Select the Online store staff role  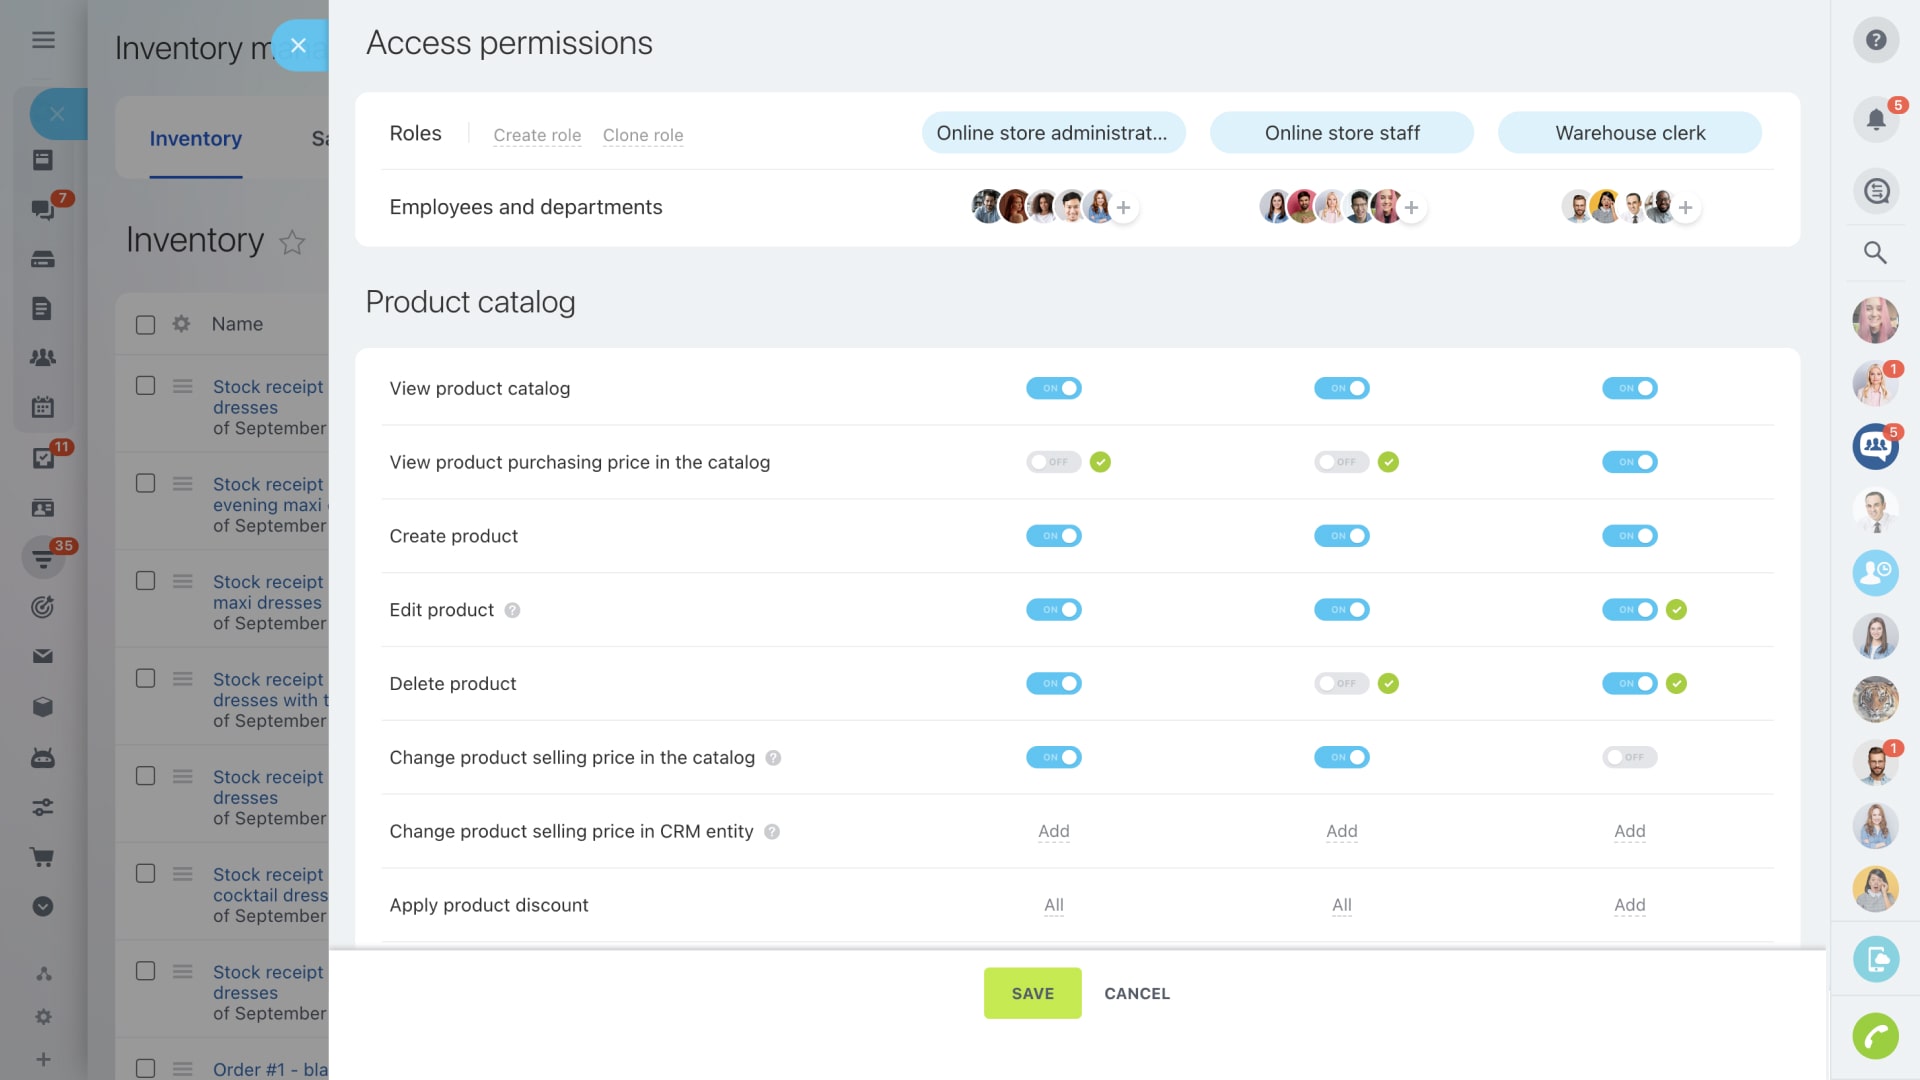[1341, 133]
